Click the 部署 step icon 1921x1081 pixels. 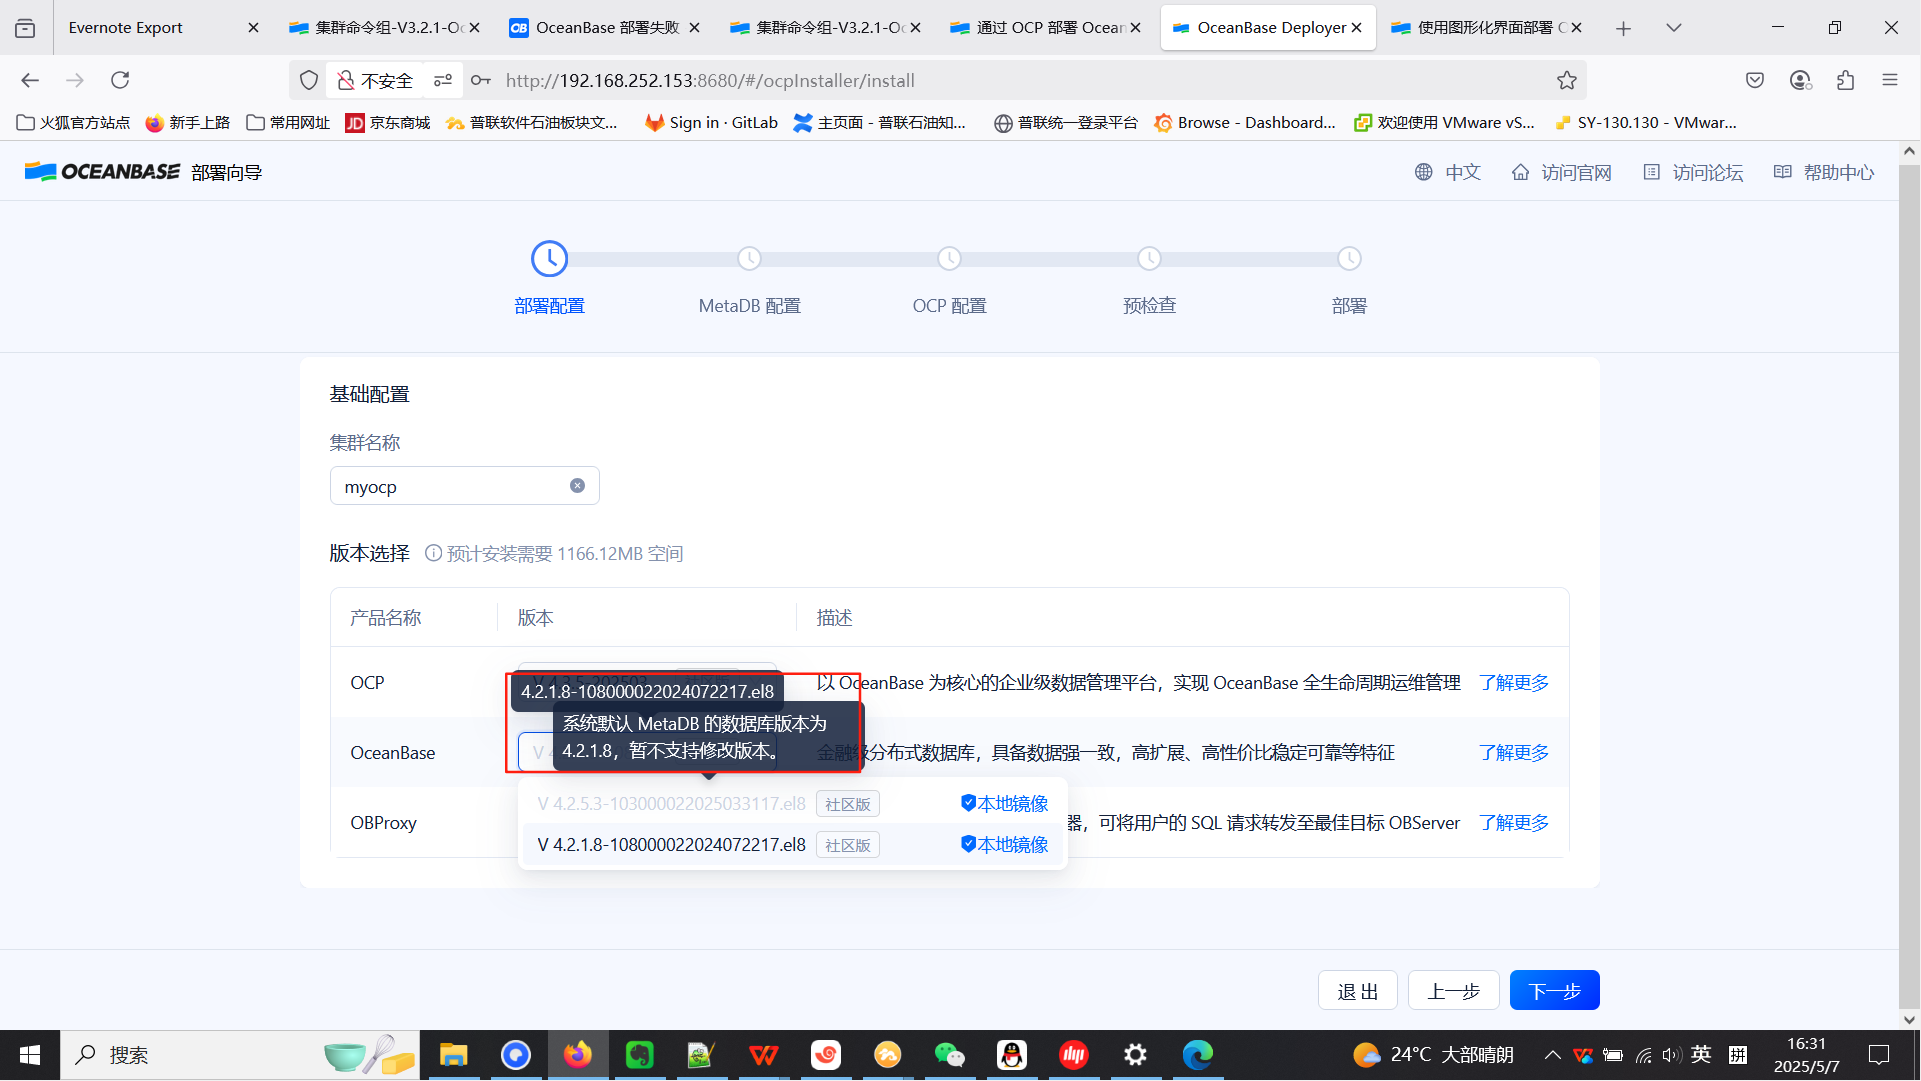click(1349, 259)
